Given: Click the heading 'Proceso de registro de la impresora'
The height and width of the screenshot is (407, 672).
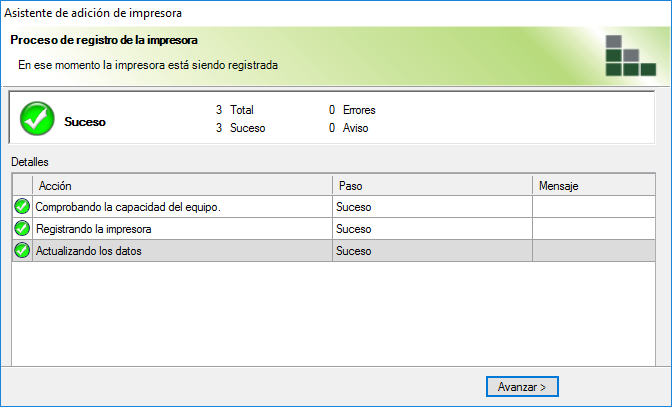Looking at the screenshot, I should click(104, 40).
